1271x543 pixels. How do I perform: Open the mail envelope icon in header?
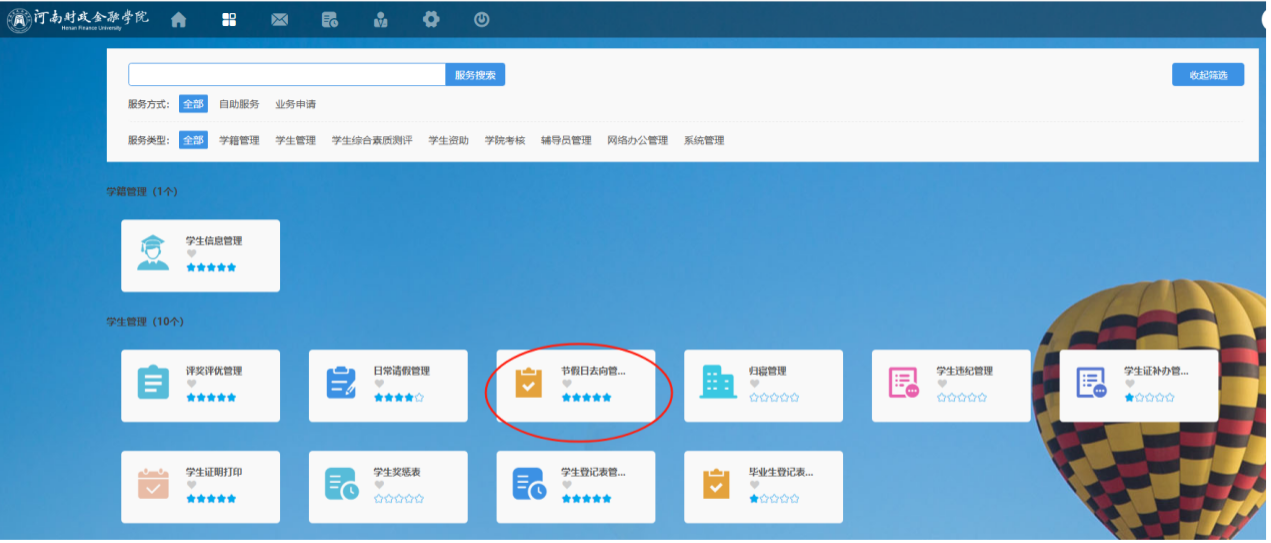pyautogui.click(x=280, y=19)
